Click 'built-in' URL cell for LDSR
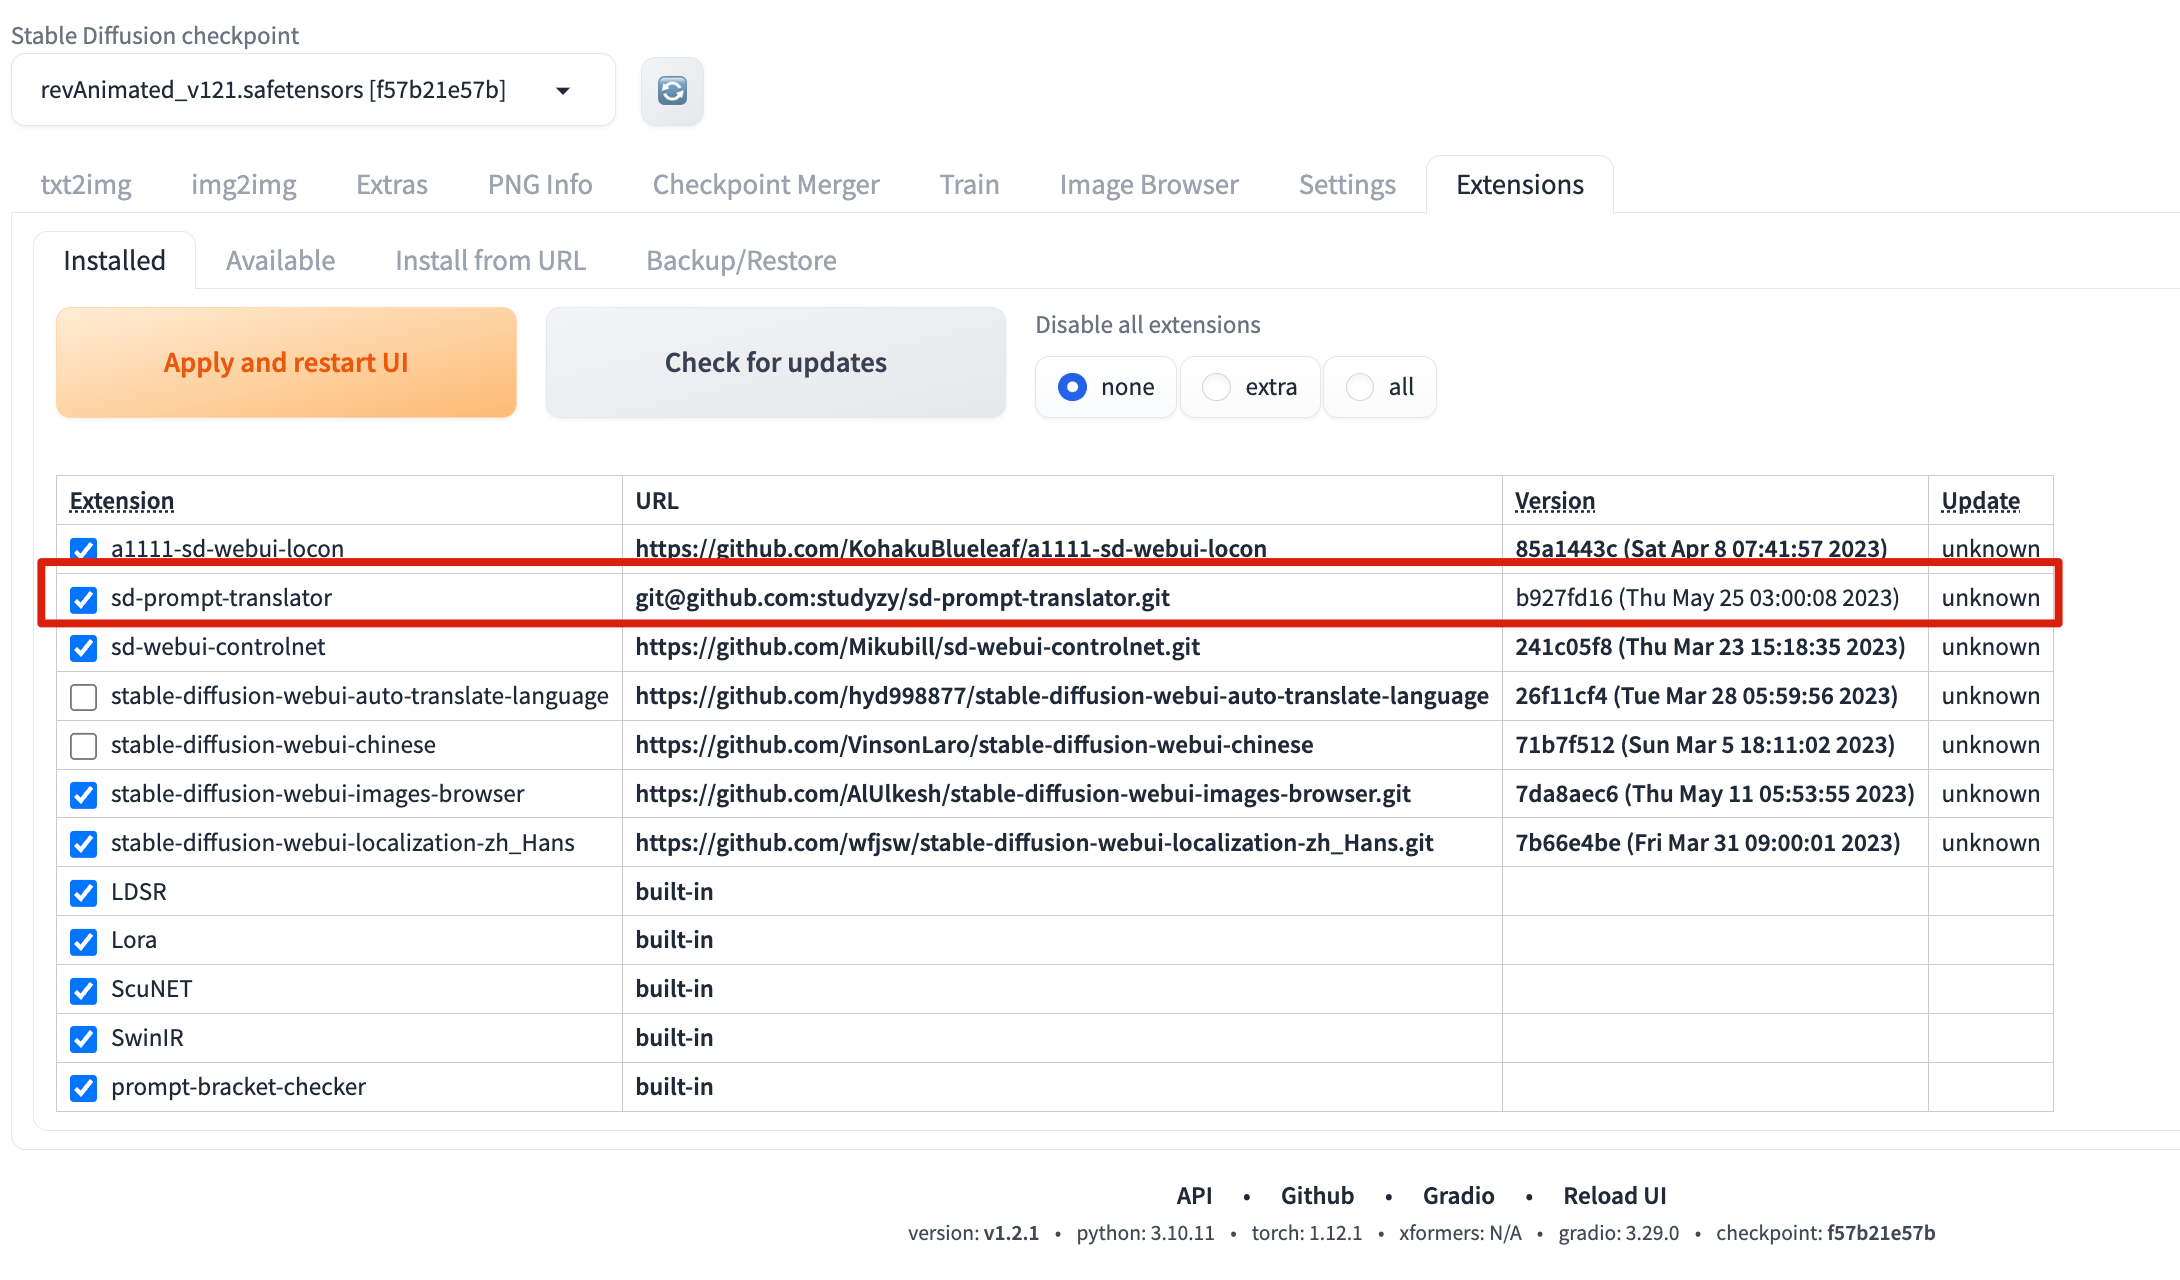Screen dimensions: 2180x1280 coord(674,892)
